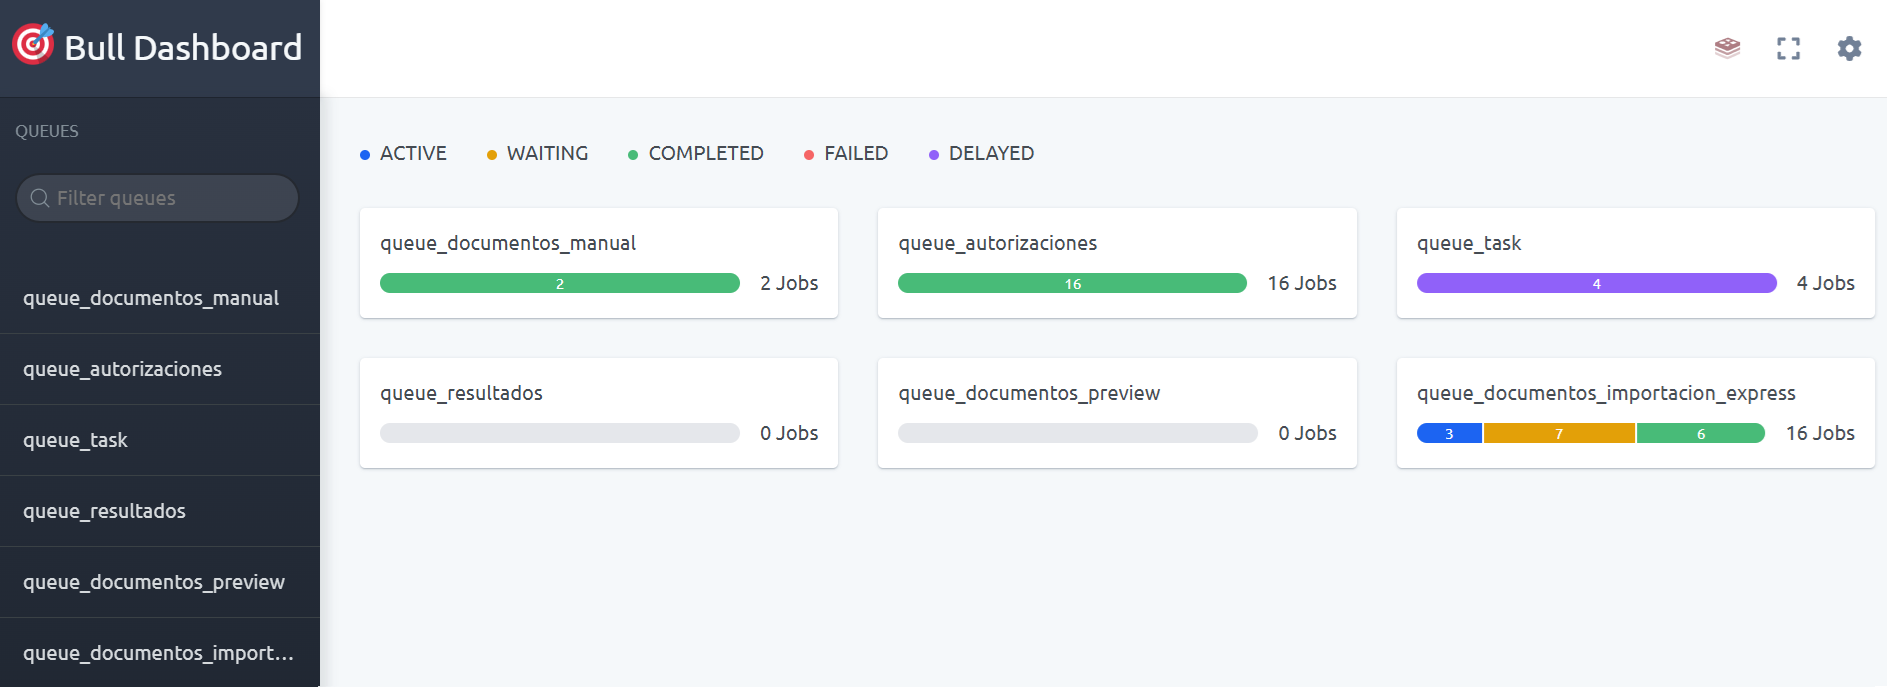Click the purple delayed bar showing 4
This screenshot has width=1887, height=687.
(1596, 283)
